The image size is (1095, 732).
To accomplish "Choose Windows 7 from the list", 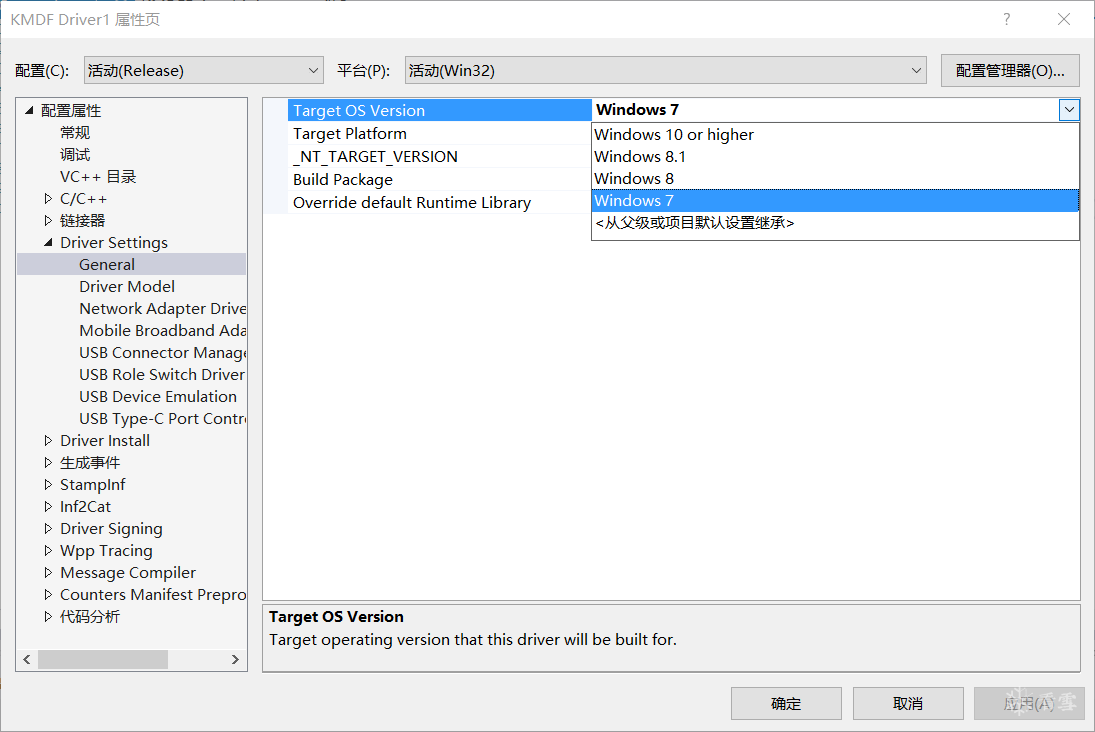I will 835,200.
